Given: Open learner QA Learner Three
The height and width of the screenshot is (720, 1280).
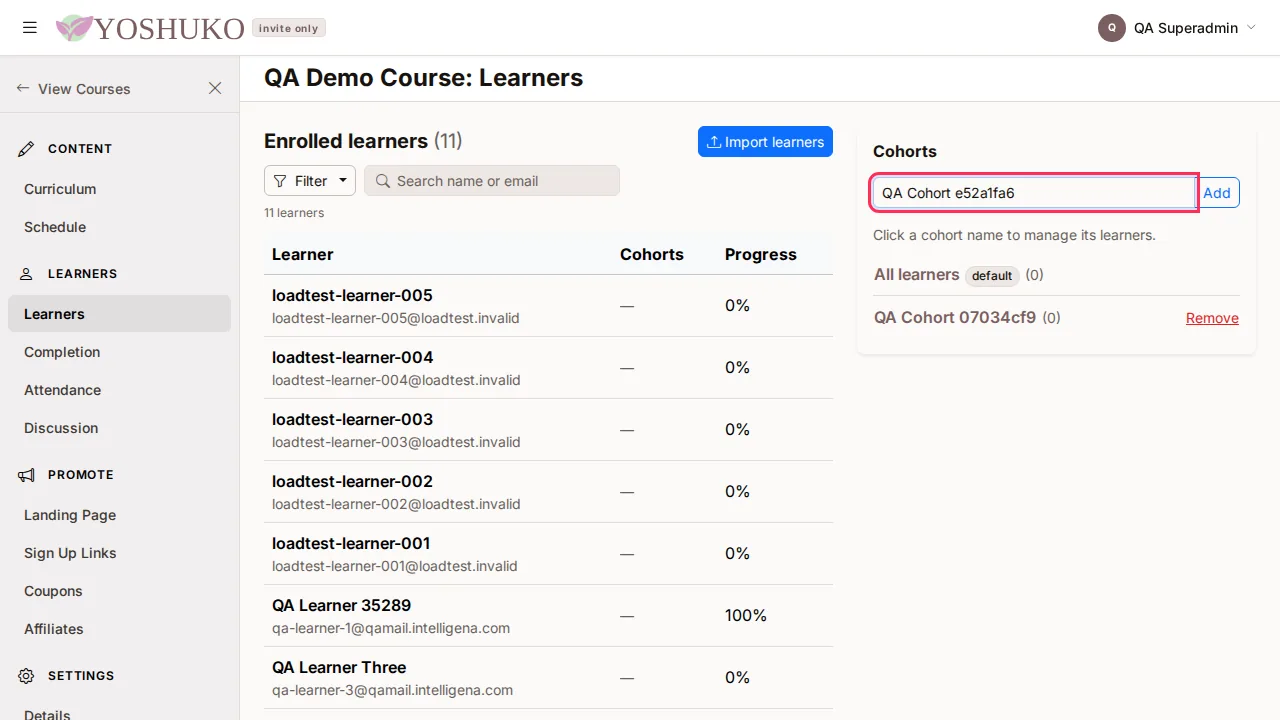Looking at the screenshot, I should tap(339, 668).
